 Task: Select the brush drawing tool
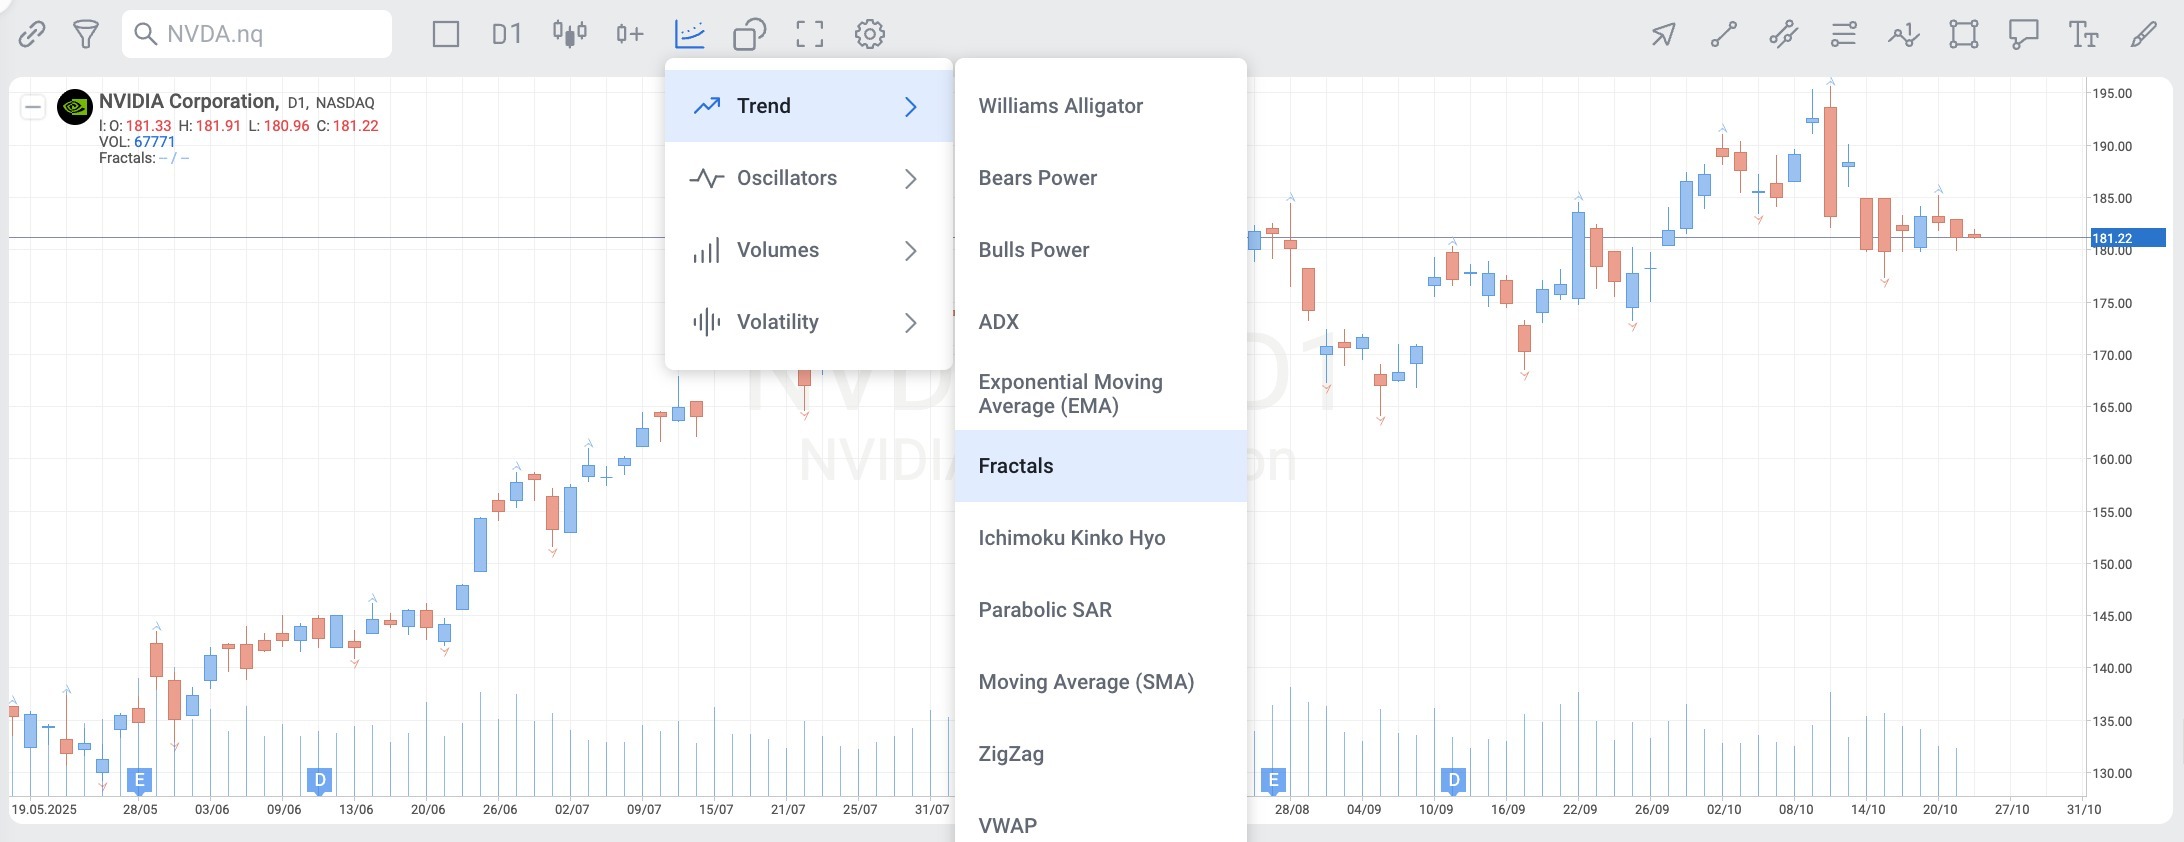[2143, 35]
